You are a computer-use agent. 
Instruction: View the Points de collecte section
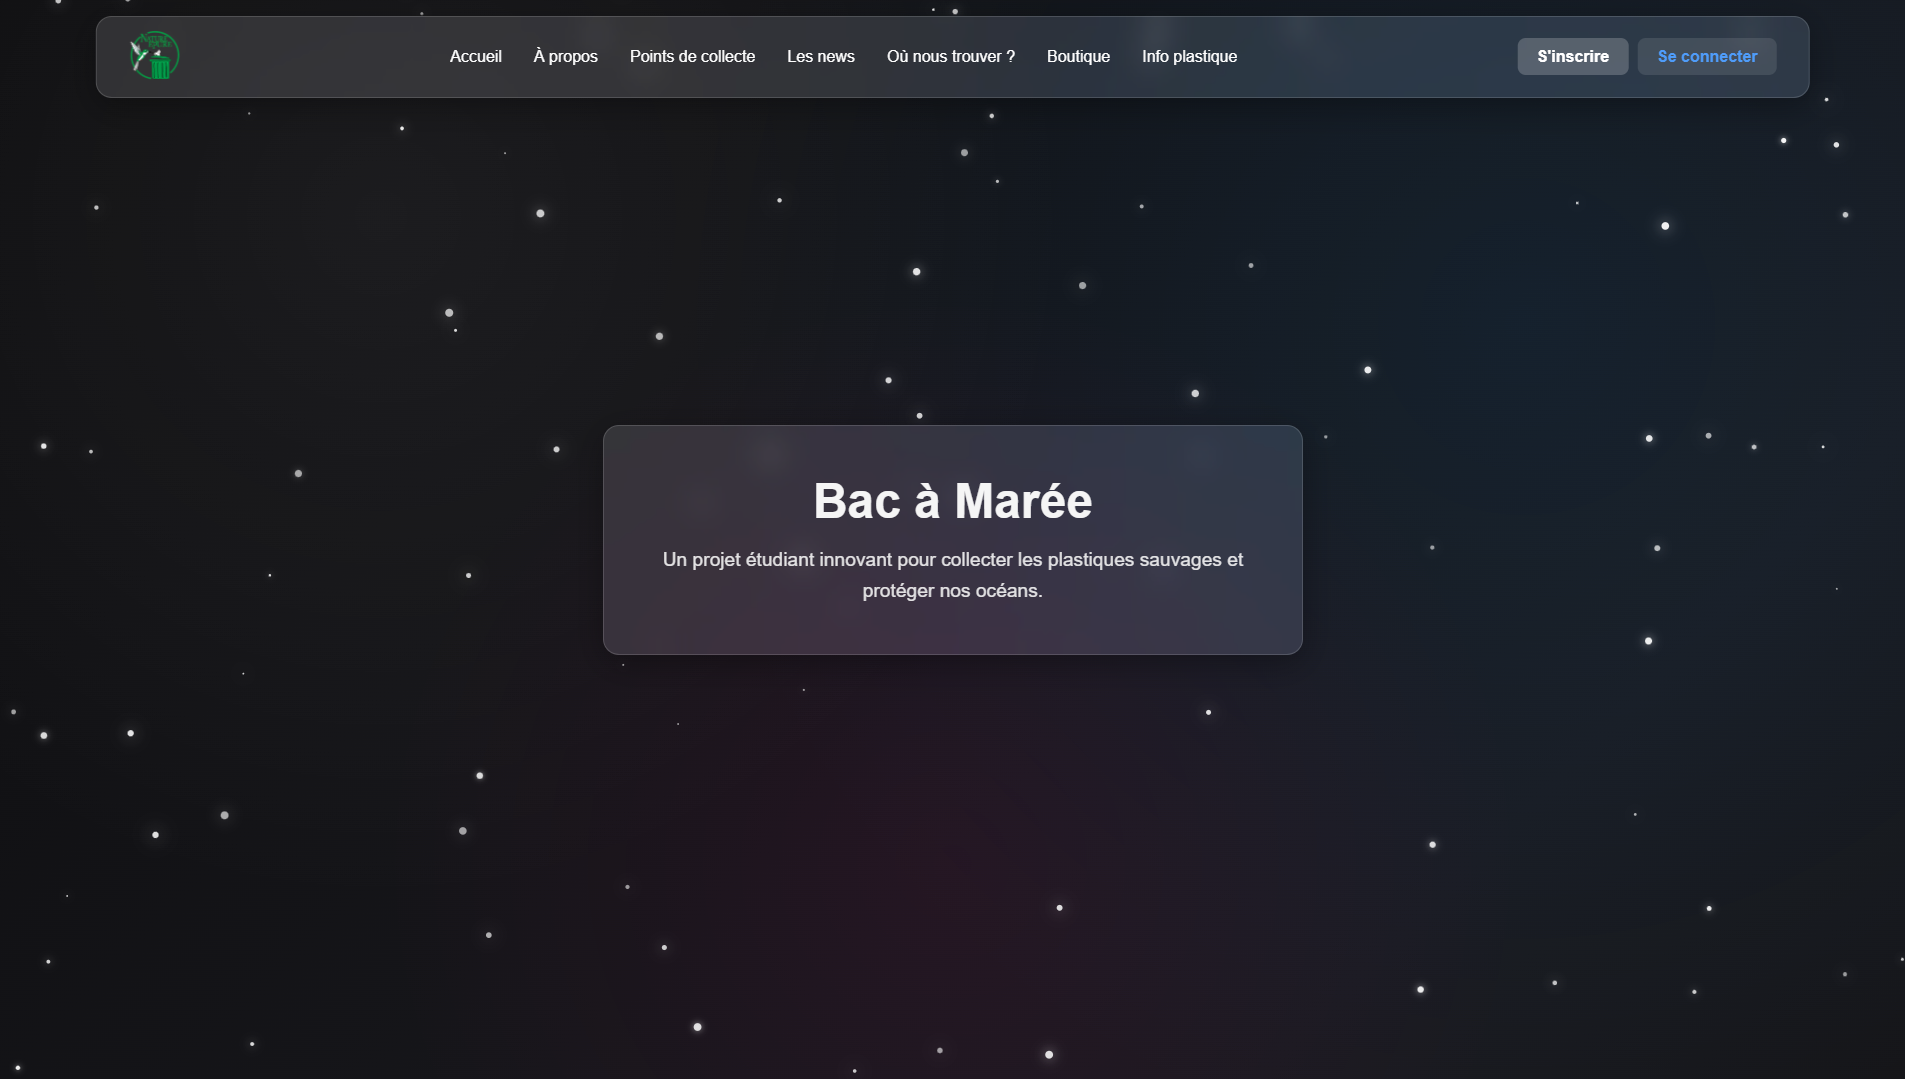pyautogui.click(x=692, y=56)
